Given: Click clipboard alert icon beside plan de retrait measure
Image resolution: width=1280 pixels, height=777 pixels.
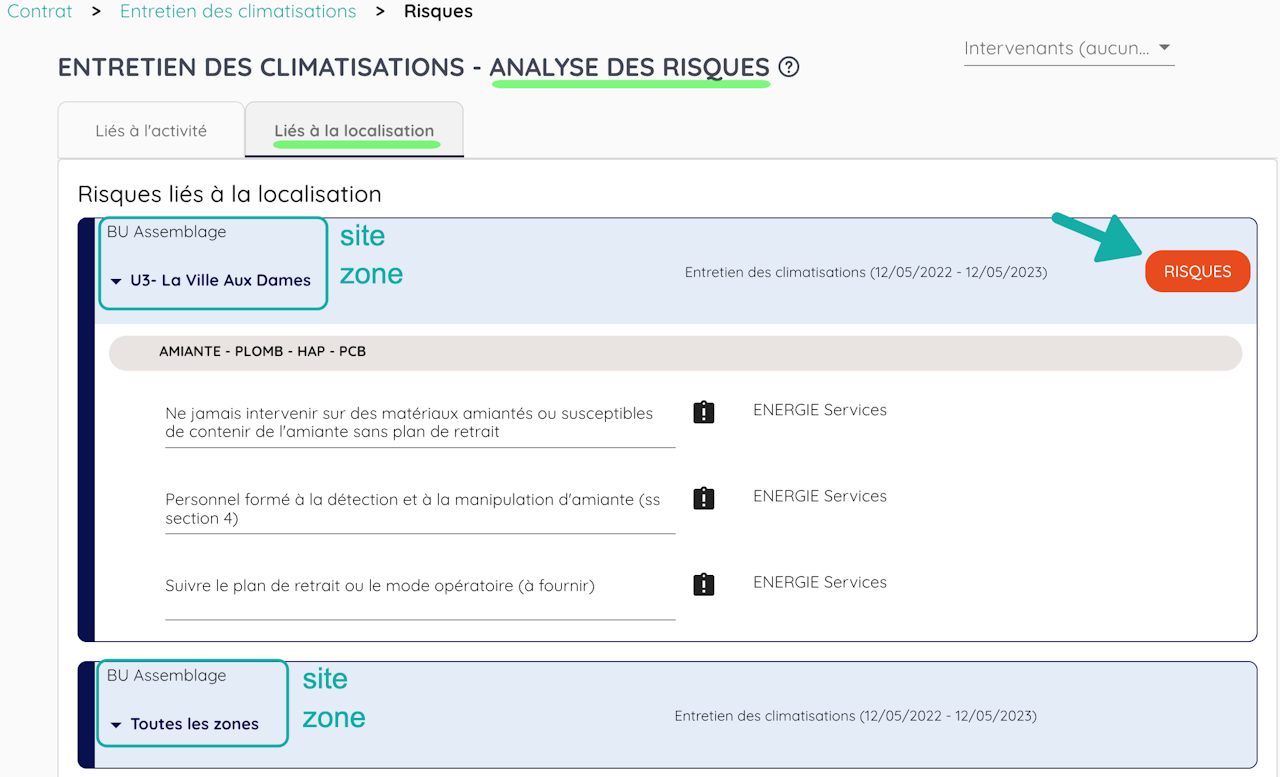Looking at the screenshot, I should pyautogui.click(x=704, y=584).
